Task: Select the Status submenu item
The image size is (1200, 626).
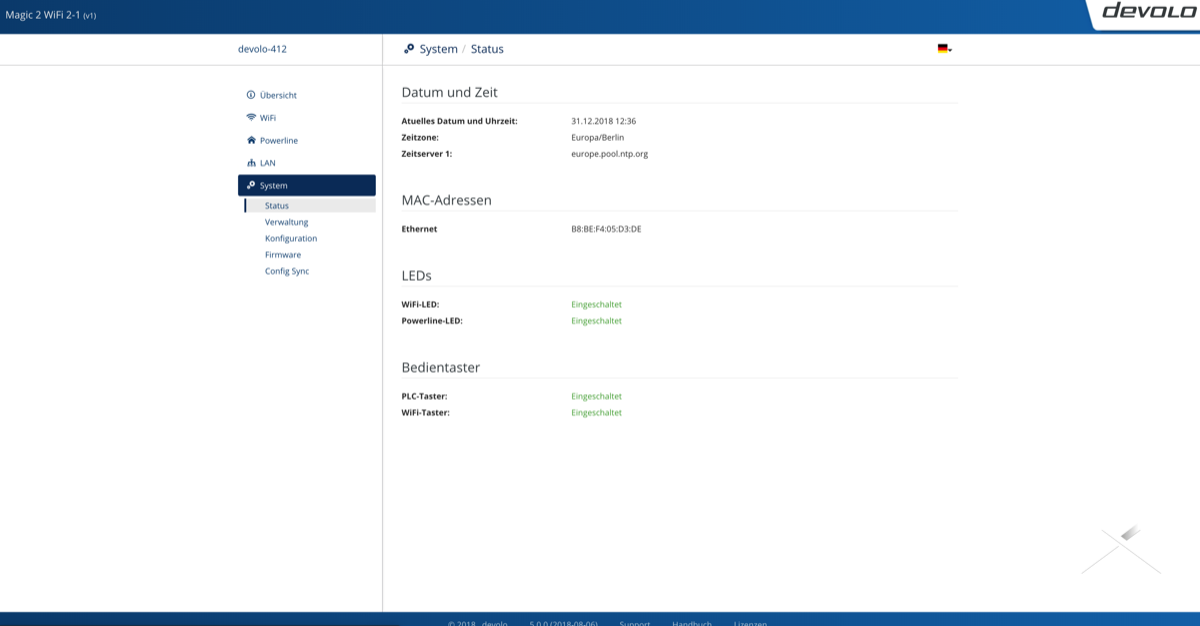Action: [277, 206]
